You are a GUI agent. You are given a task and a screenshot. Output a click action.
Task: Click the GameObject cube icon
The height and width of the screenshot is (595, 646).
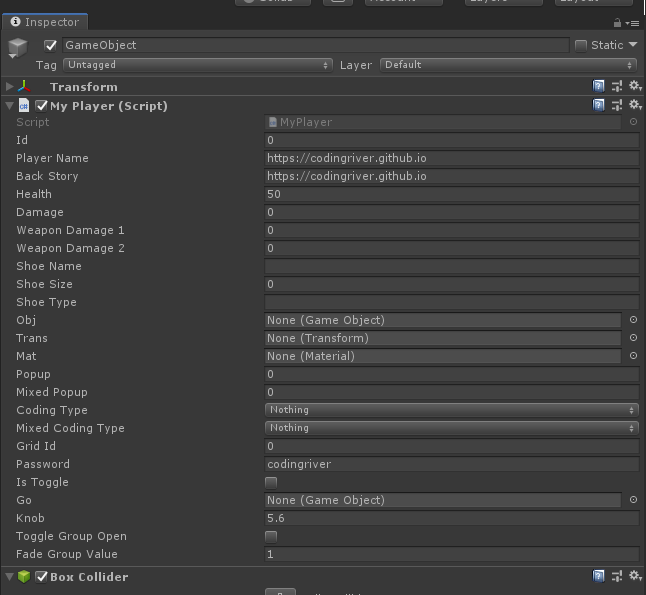coord(18,47)
